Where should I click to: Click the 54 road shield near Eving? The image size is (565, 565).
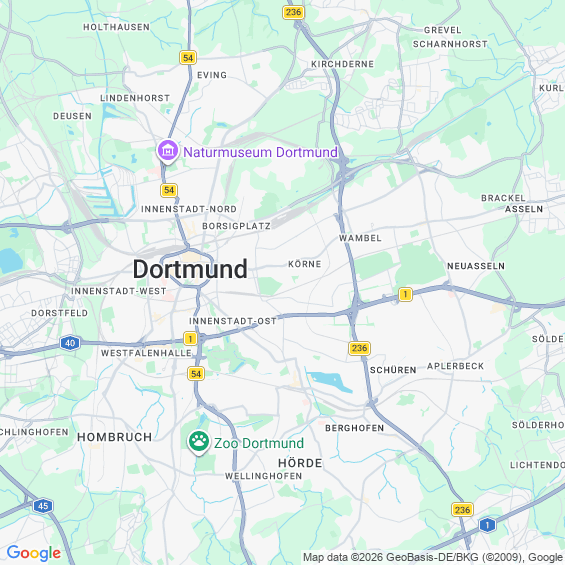click(x=188, y=58)
